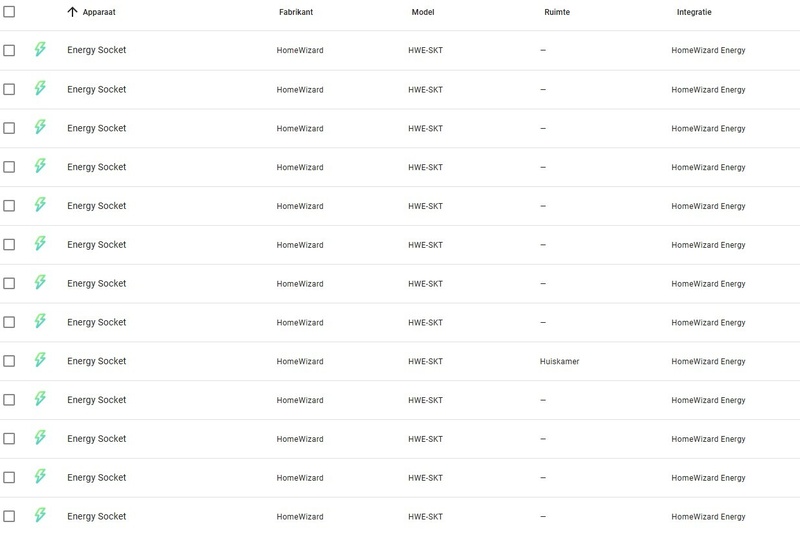Select the first Energy Socket row checkbox
Viewport: 800px width, 535px height.
pos(9,50)
